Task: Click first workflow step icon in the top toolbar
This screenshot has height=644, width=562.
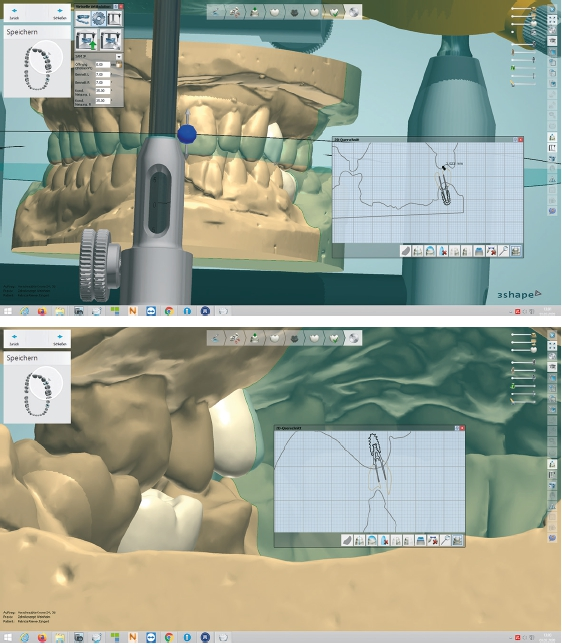Action: 215,12
